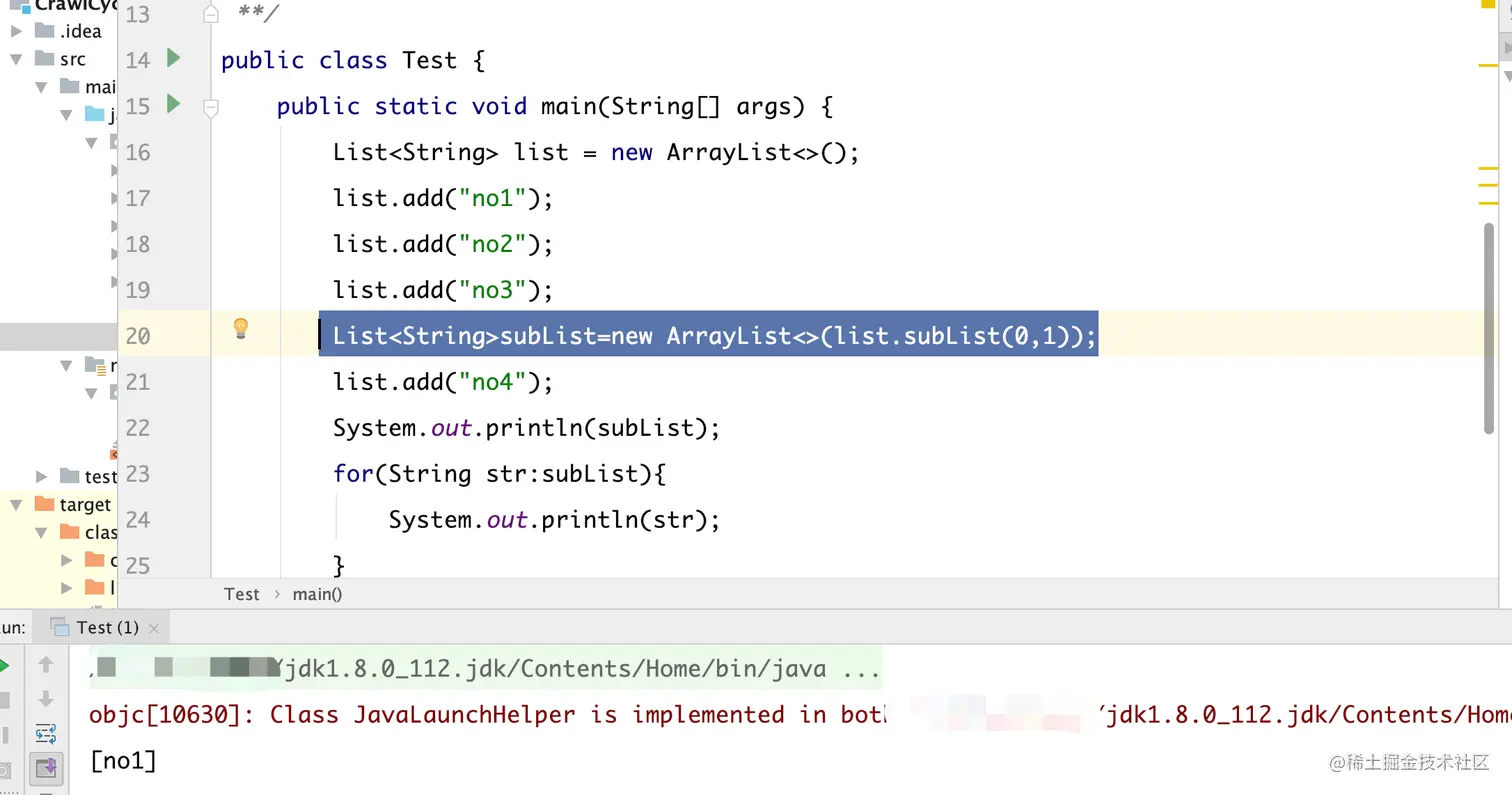Click System.out.println(subList); line

coord(527,428)
